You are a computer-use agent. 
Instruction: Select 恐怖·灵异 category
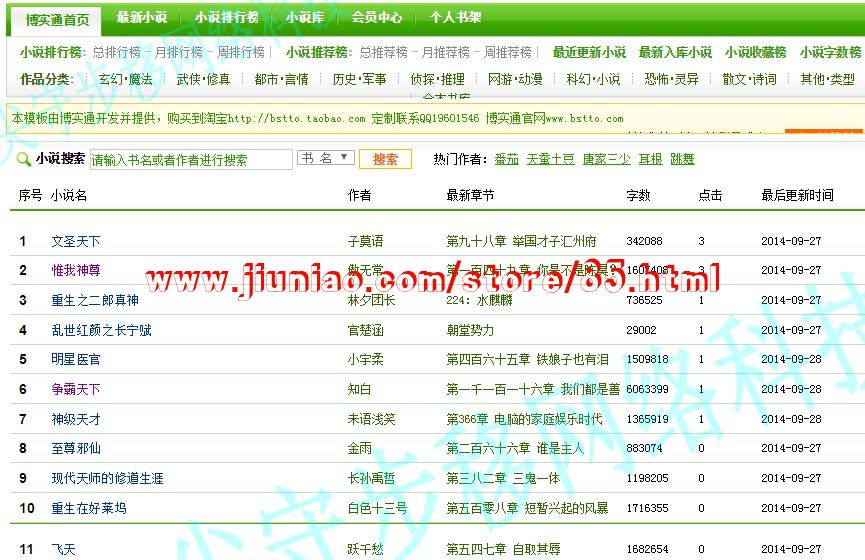tap(671, 79)
